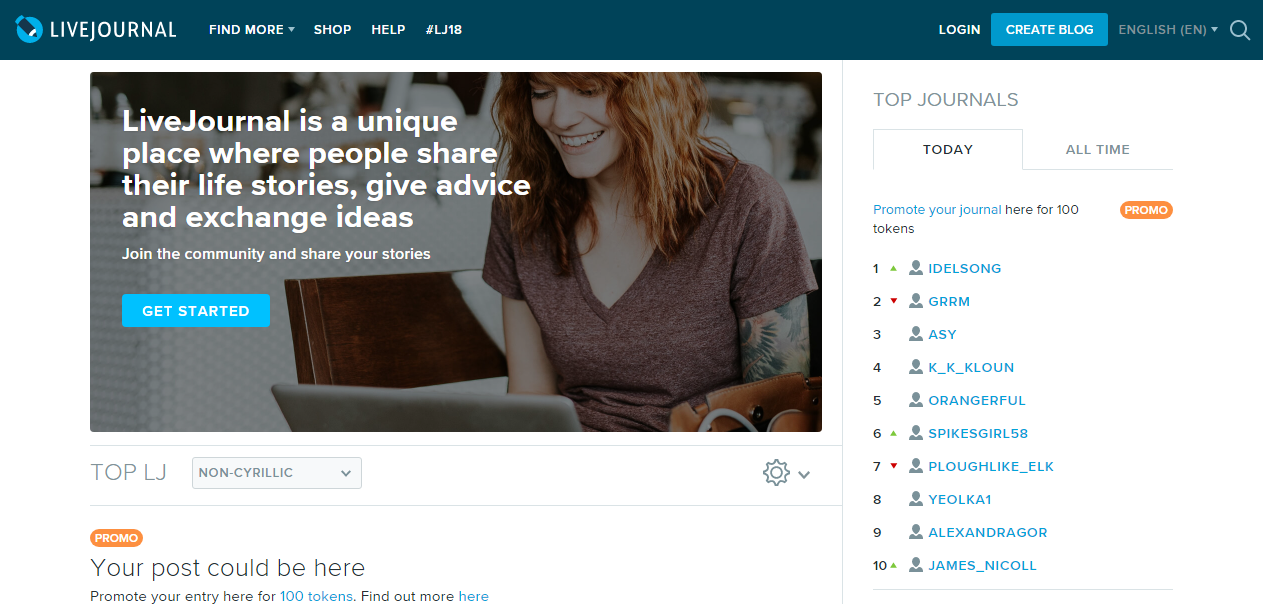Click the LiveJournal logo icon
The image size is (1263, 604).
pyautogui.click(x=30, y=30)
